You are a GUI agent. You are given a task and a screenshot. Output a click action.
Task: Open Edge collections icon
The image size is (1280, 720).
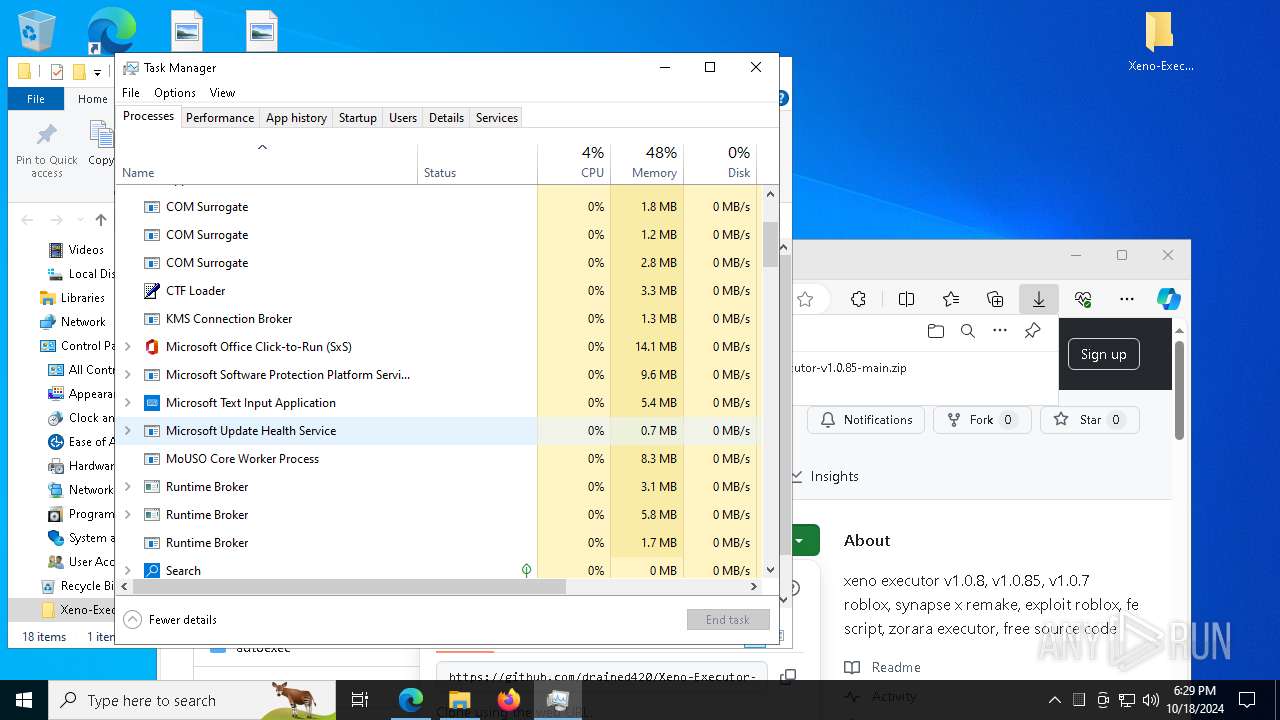click(995, 299)
